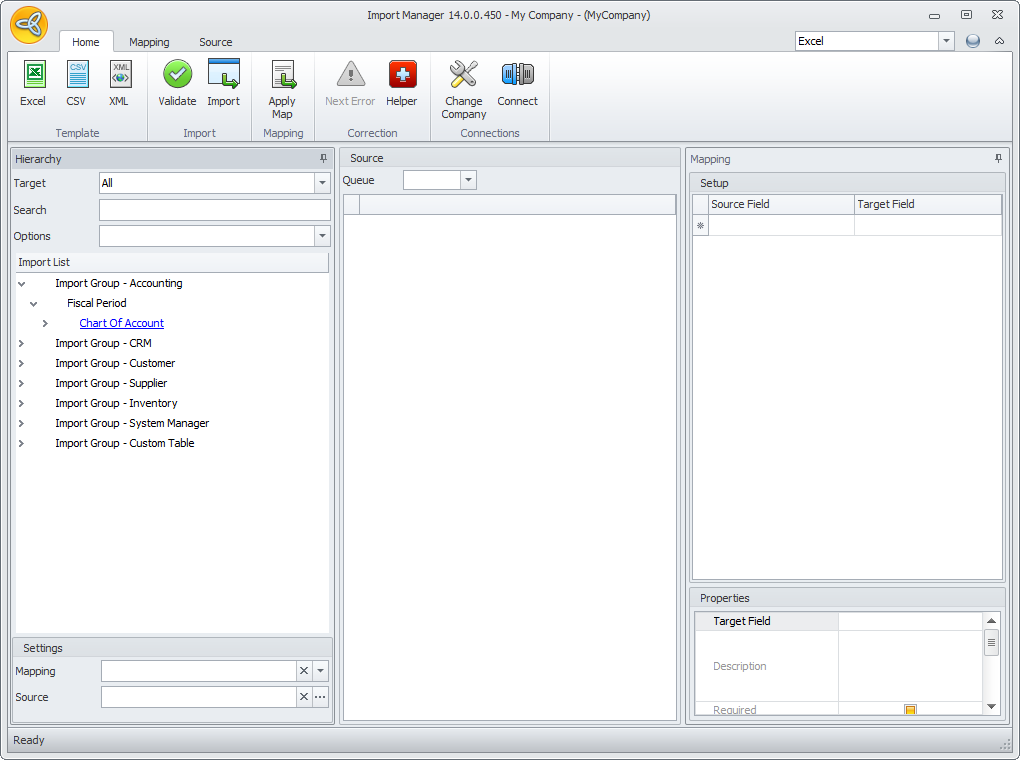The image size is (1020, 760).
Task: Run Validate from the ribbon
Action: point(177,76)
